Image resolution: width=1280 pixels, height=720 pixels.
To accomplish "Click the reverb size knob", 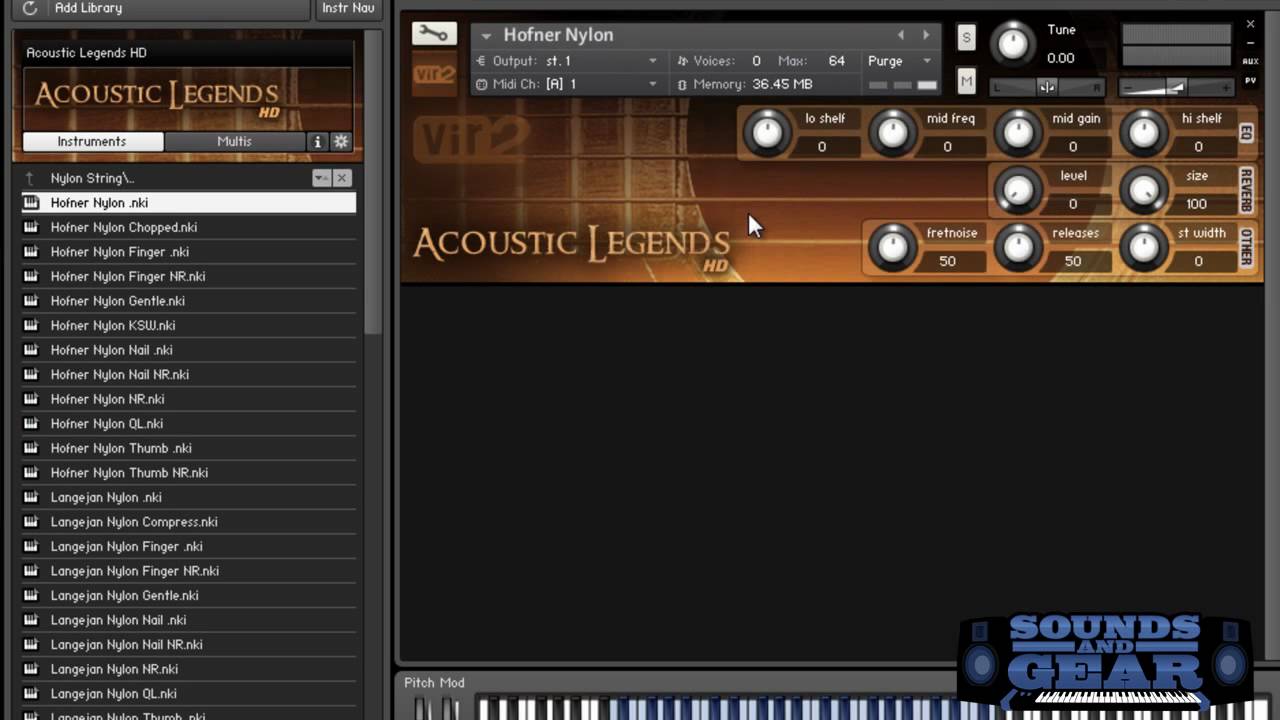I will tap(1143, 190).
